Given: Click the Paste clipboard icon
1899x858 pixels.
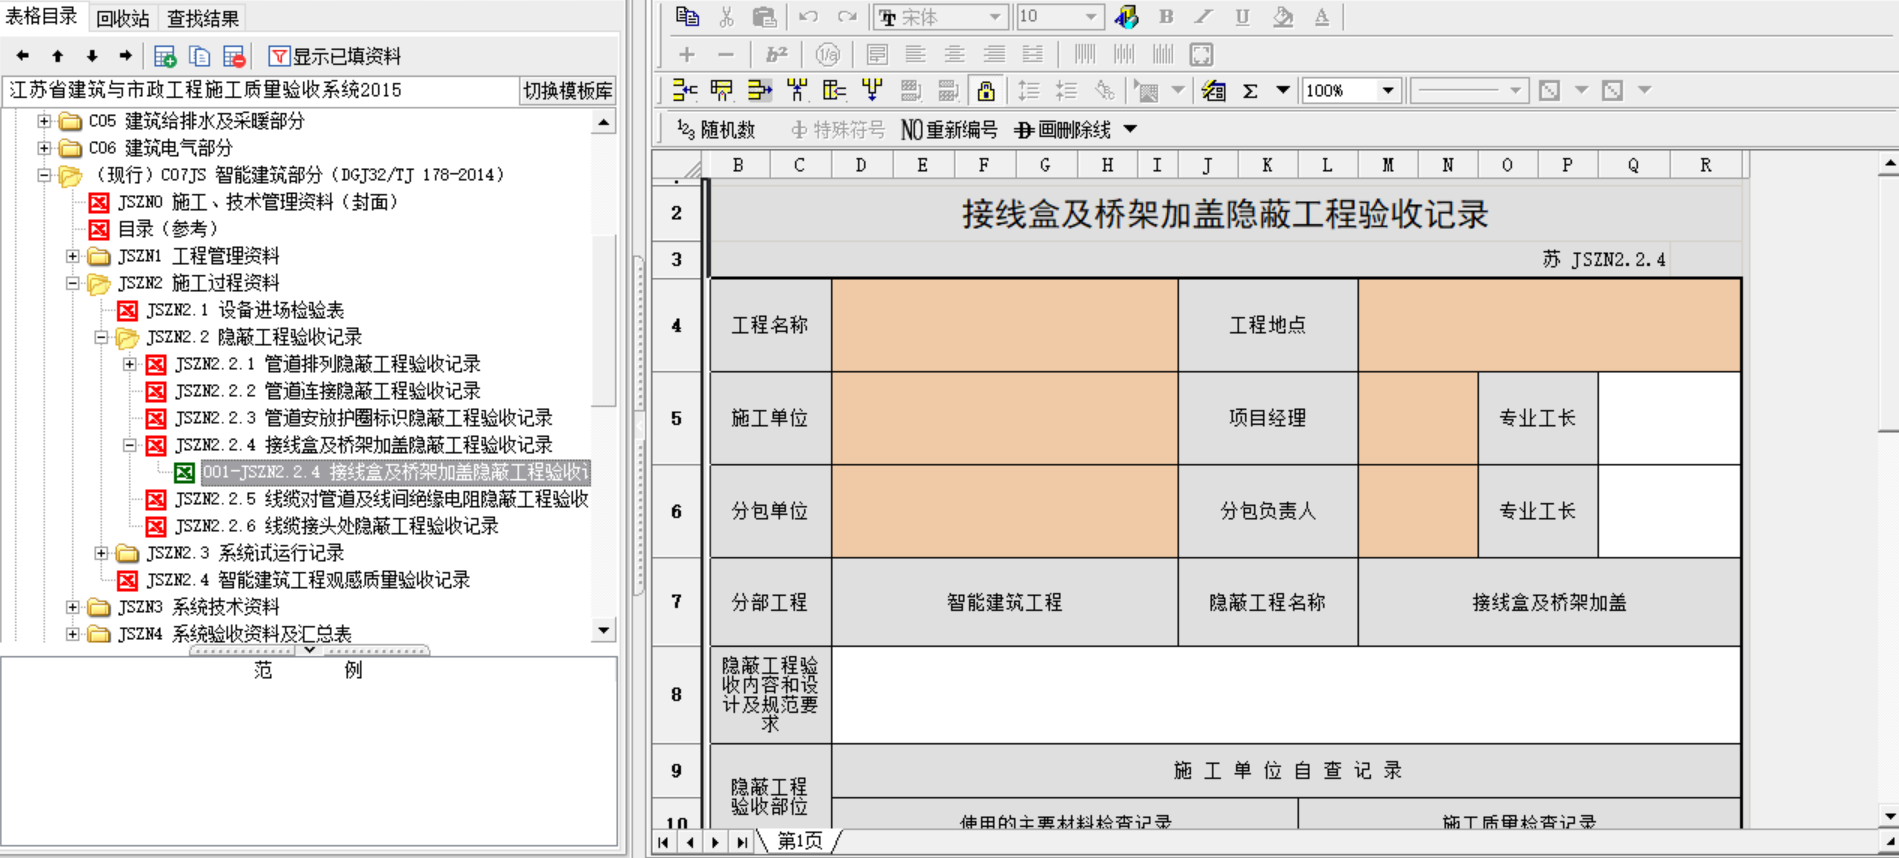Looking at the screenshot, I should (764, 17).
